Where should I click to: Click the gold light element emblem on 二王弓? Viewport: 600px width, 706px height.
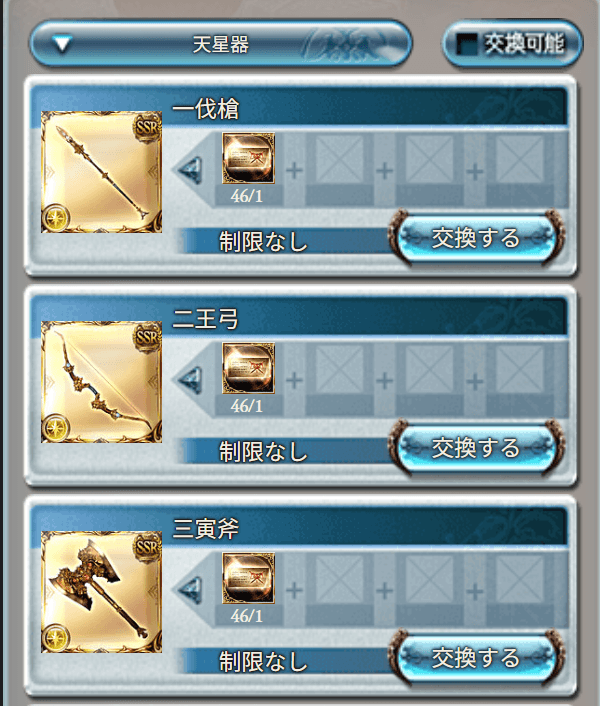tap(56, 428)
